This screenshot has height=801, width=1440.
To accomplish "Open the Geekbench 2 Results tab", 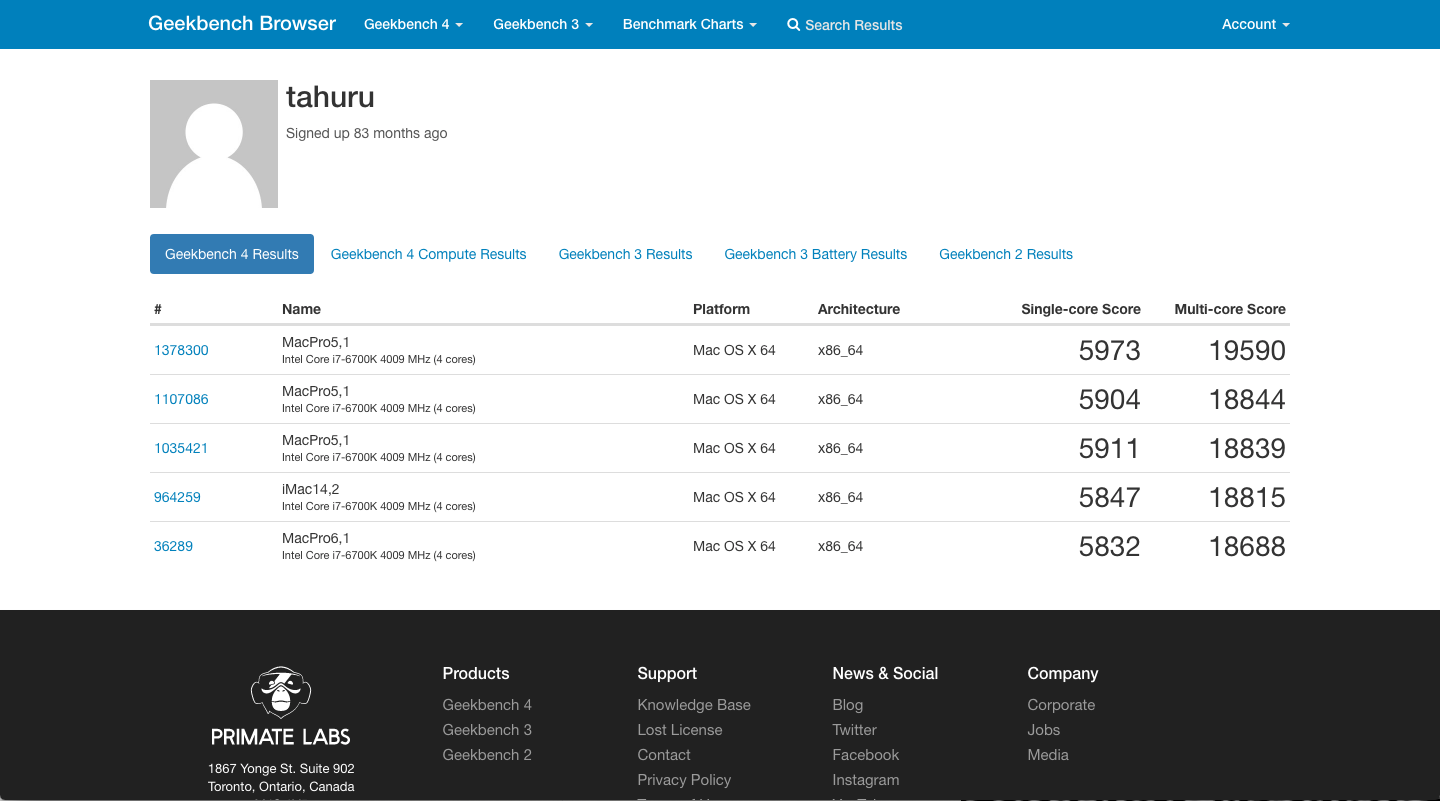I will [x=1005, y=254].
